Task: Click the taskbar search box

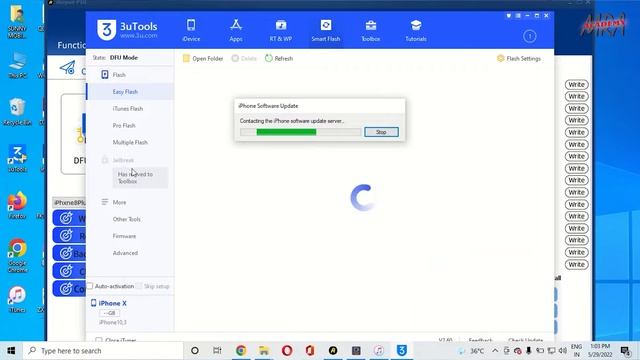Action: pos(103,351)
